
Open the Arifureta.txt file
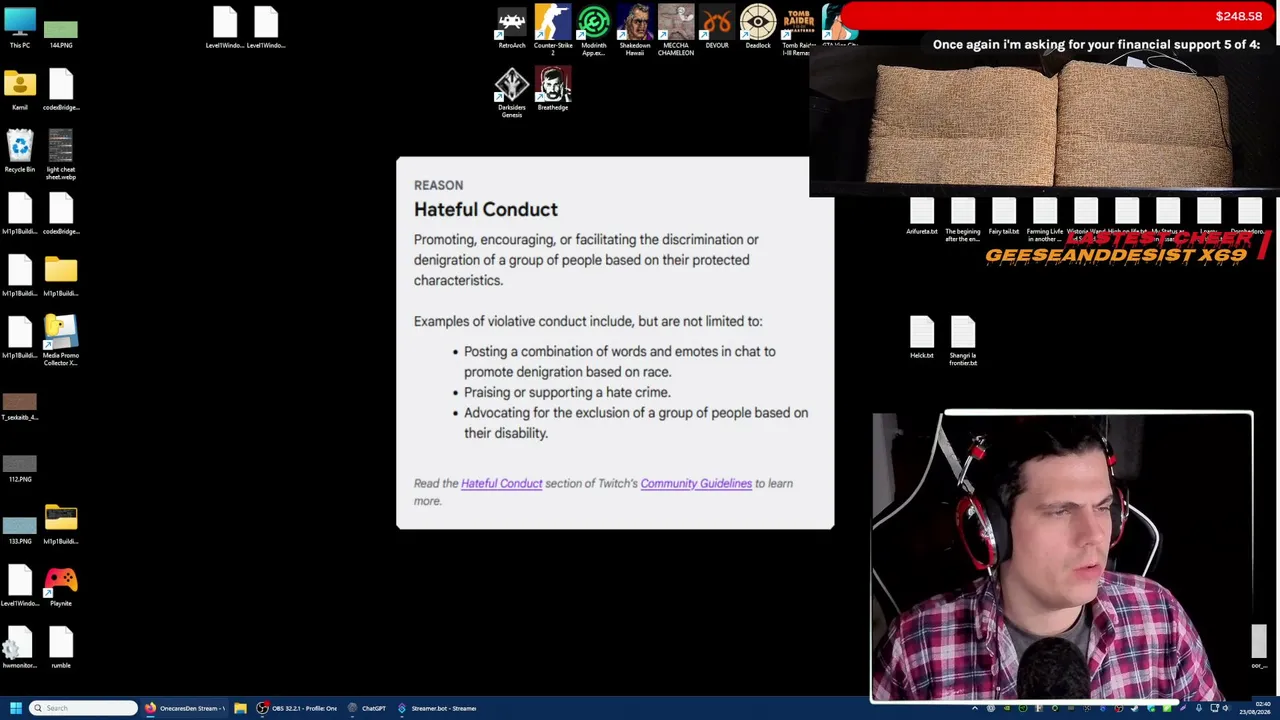(x=922, y=217)
